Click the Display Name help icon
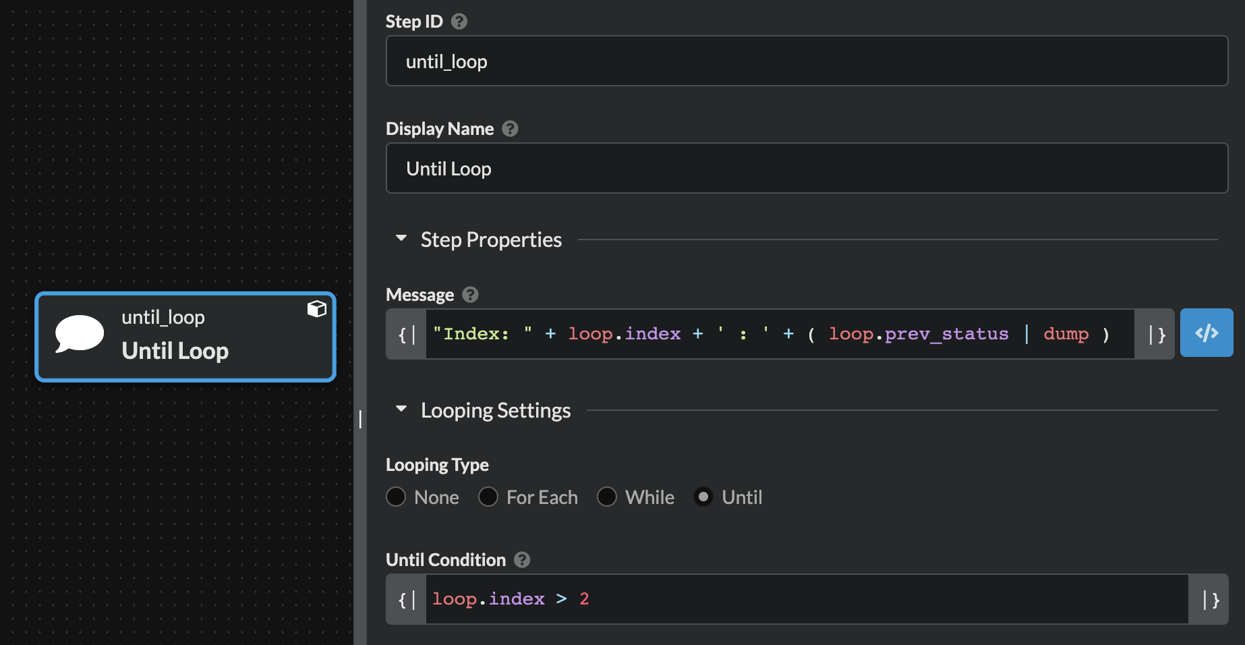The height and width of the screenshot is (645, 1245). tap(510, 129)
